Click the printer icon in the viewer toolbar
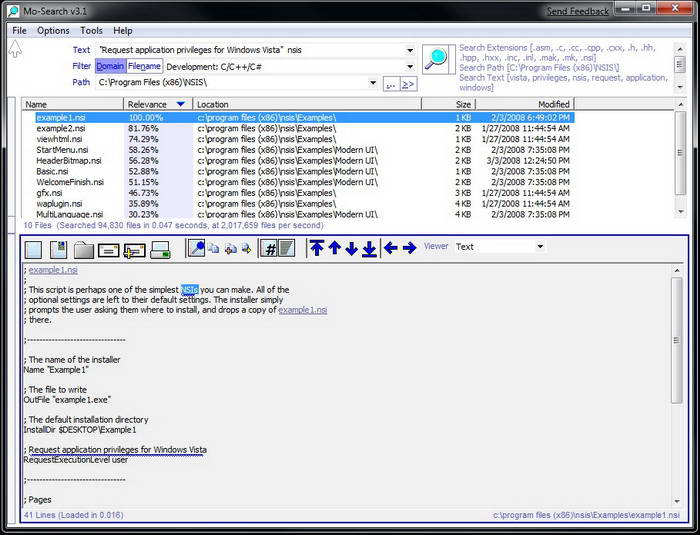700x535 pixels. 160,250
